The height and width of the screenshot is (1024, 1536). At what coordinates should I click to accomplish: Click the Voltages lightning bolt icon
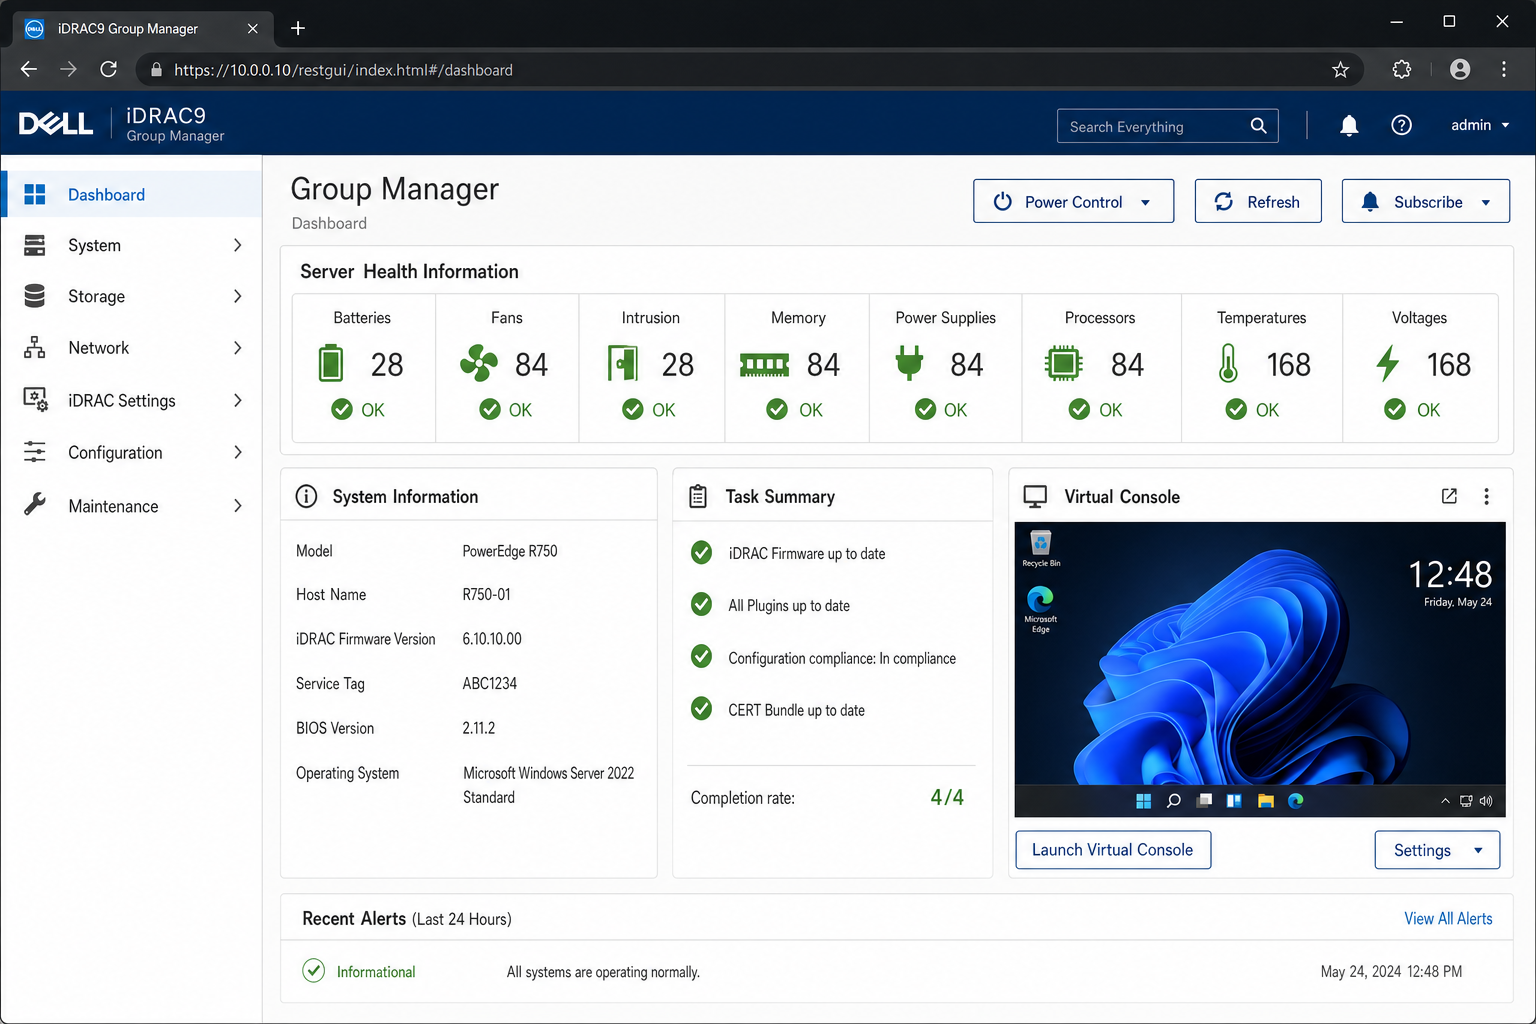1388,363
